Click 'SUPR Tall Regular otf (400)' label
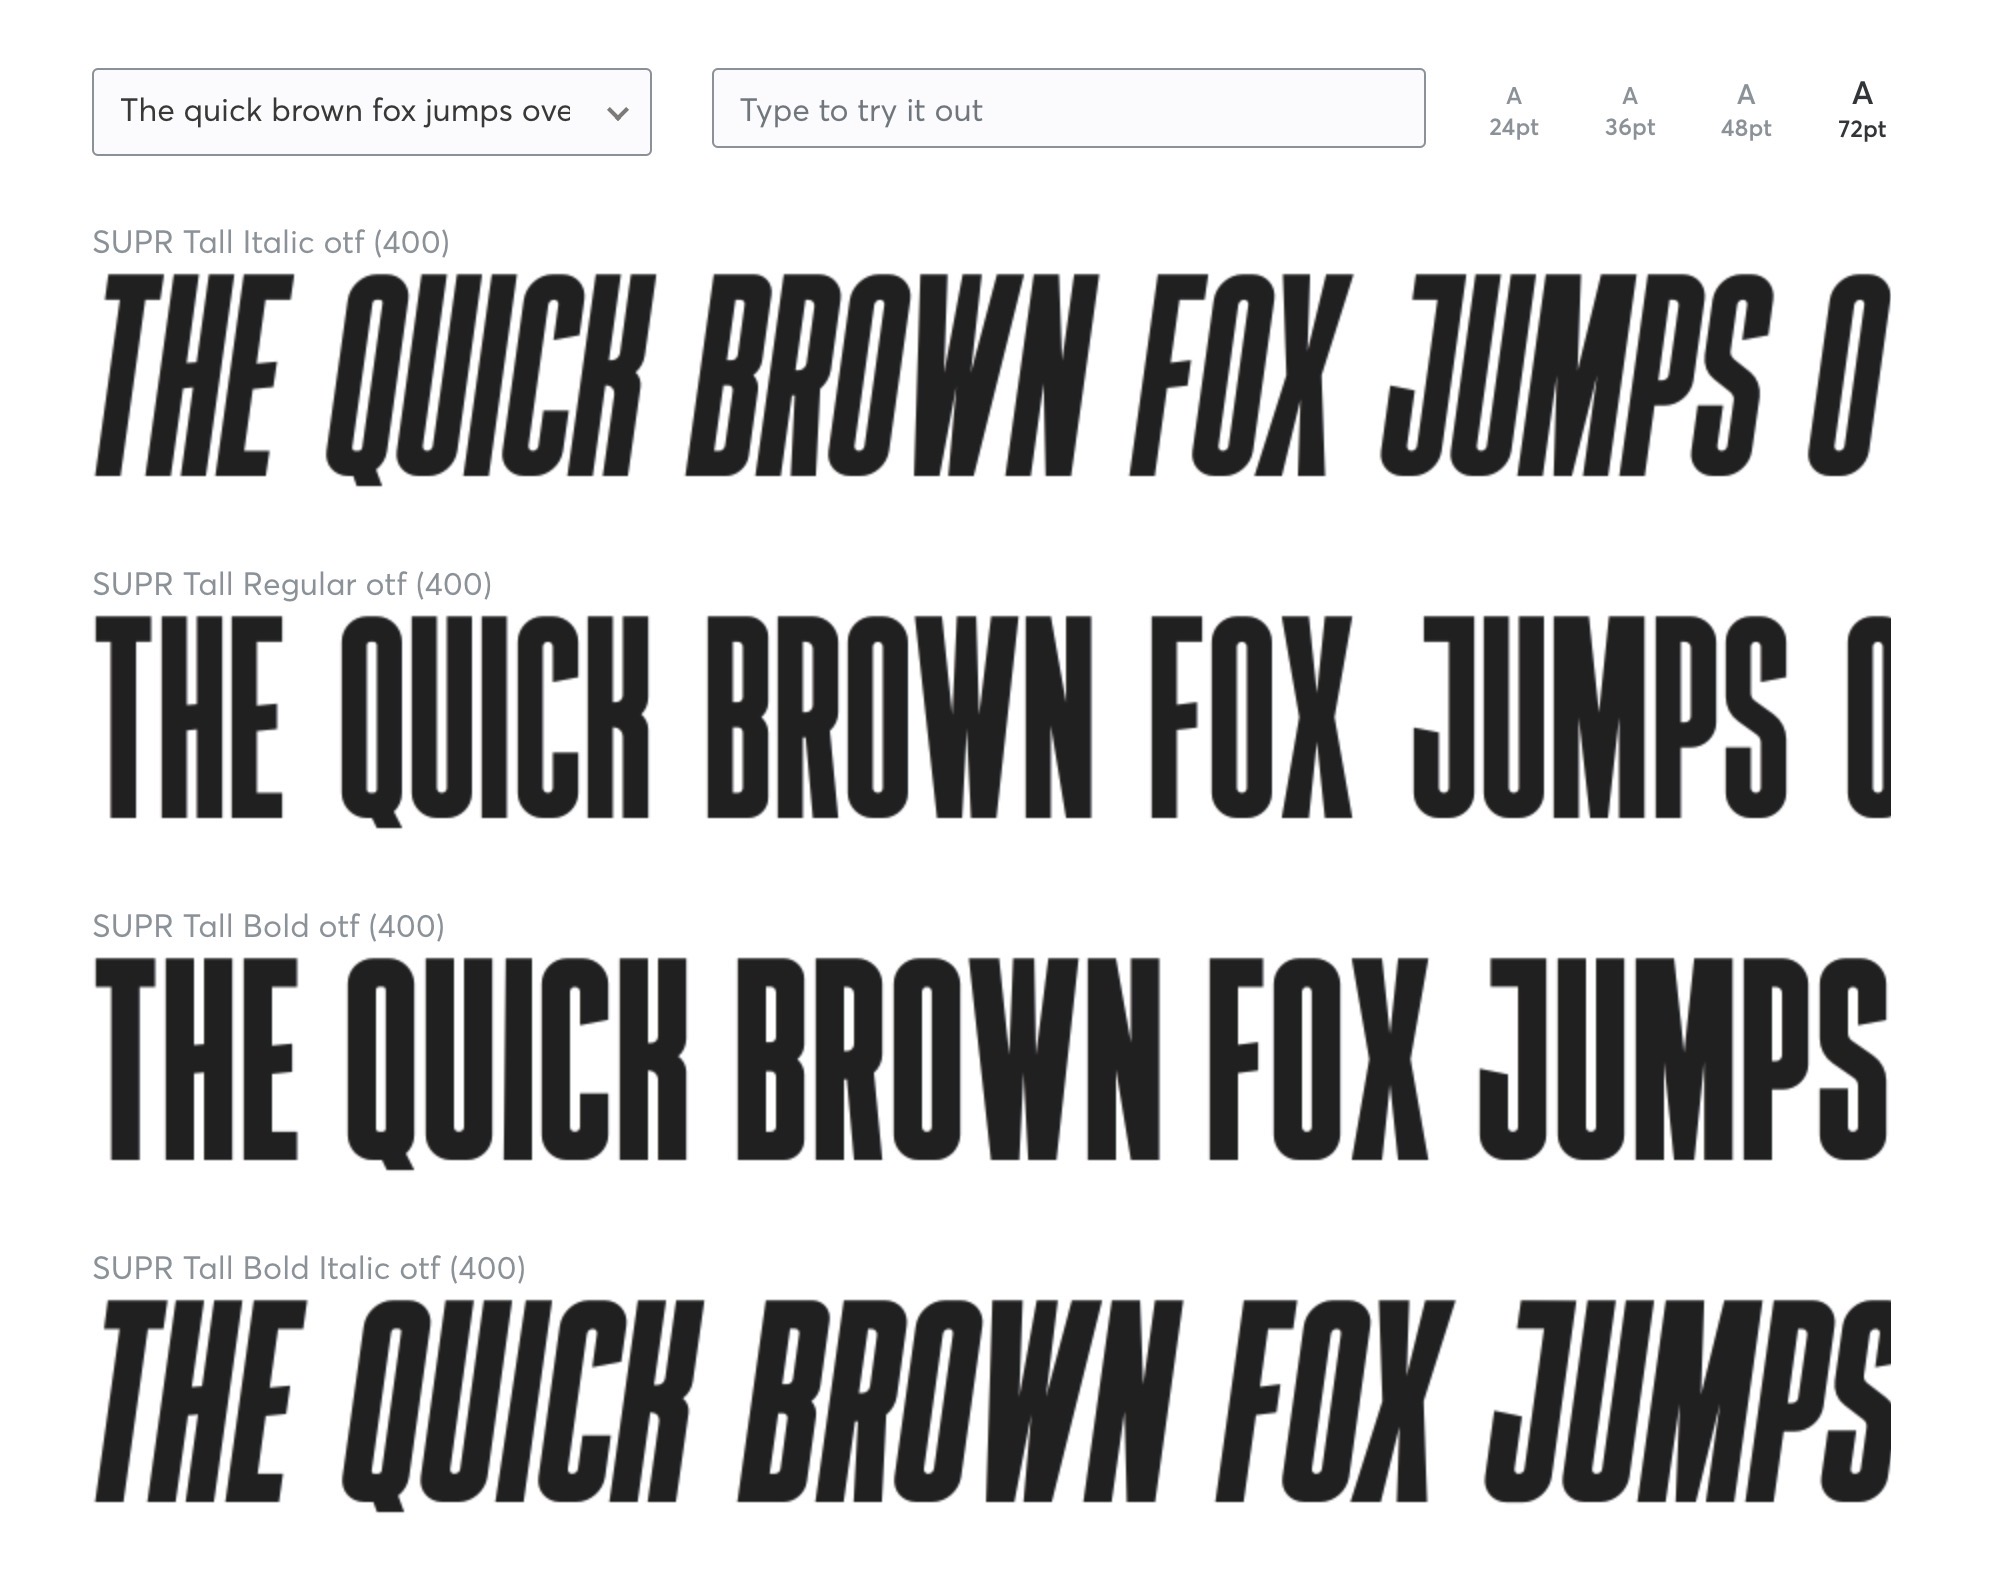This screenshot has height=1578, width=2002. [292, 584]
